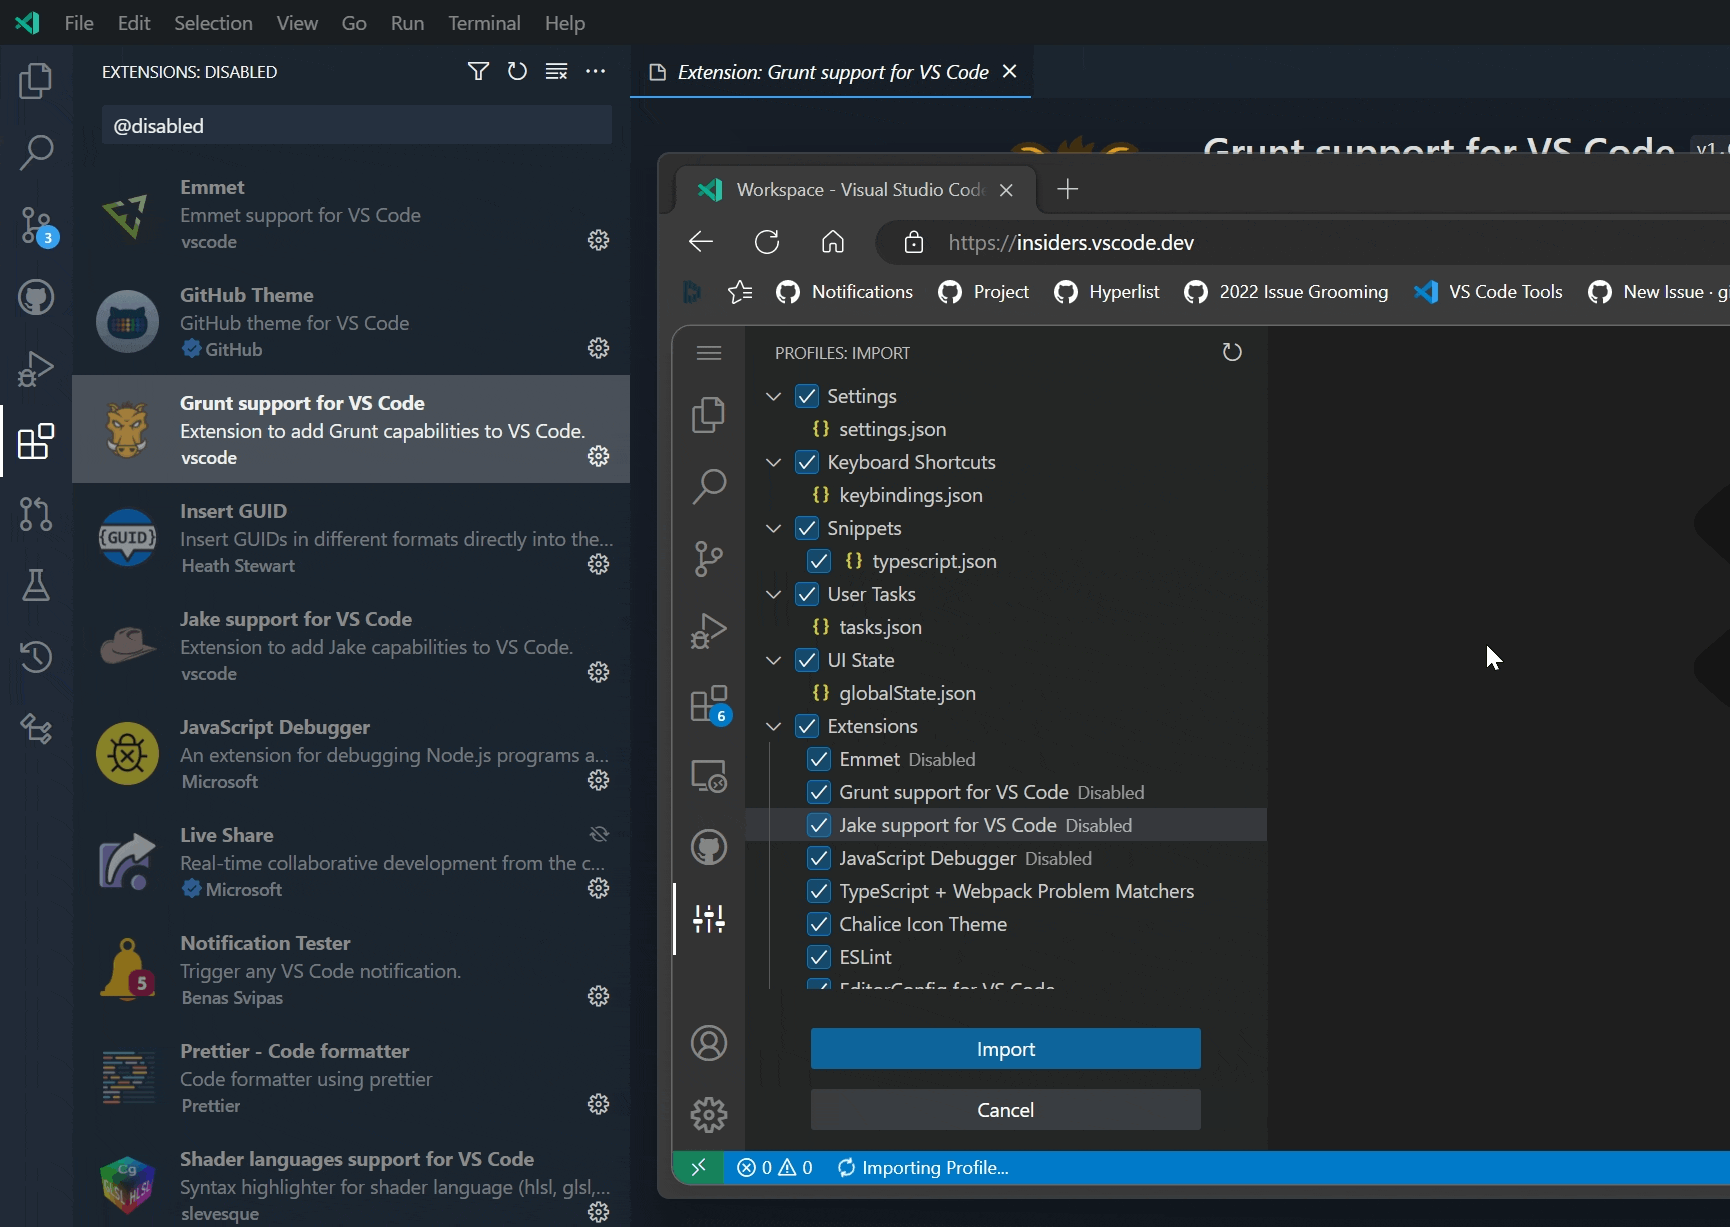Screen dimensions: 1730x1227
Task: Open Source Control view with 3 pending changes
Action: [x=36, y=225]
